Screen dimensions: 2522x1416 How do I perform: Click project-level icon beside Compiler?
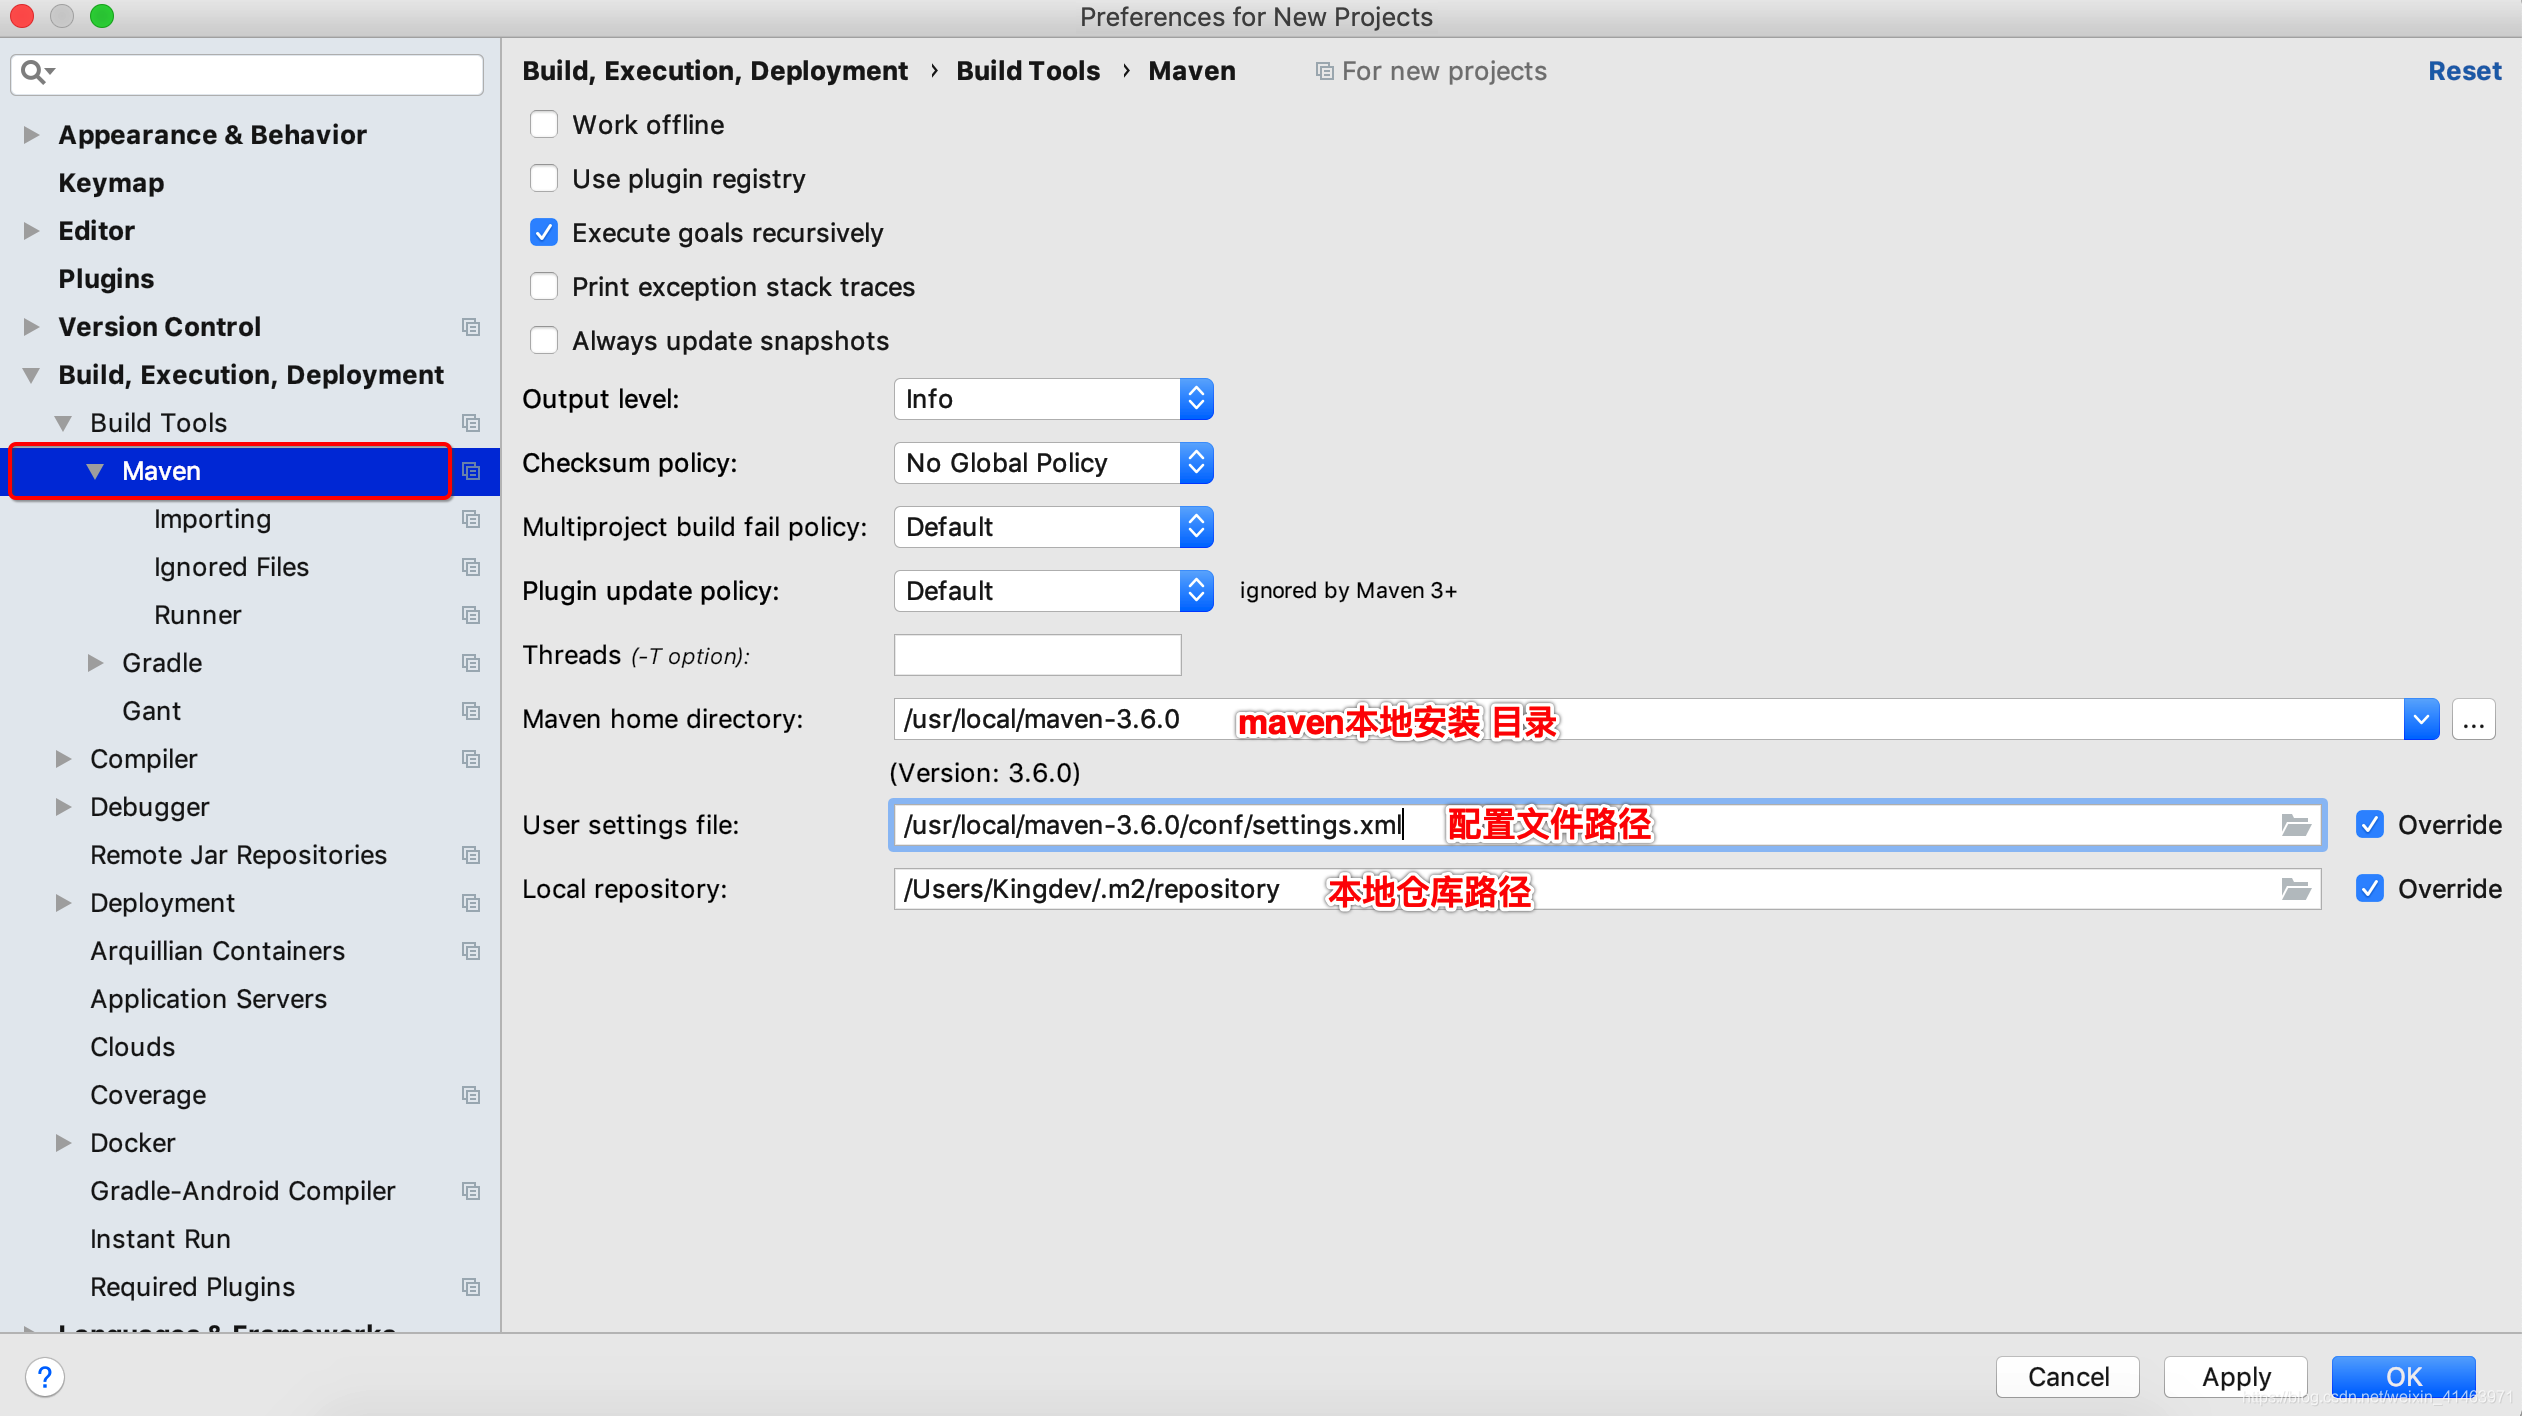pyautogui.click(x=471, y=759)
